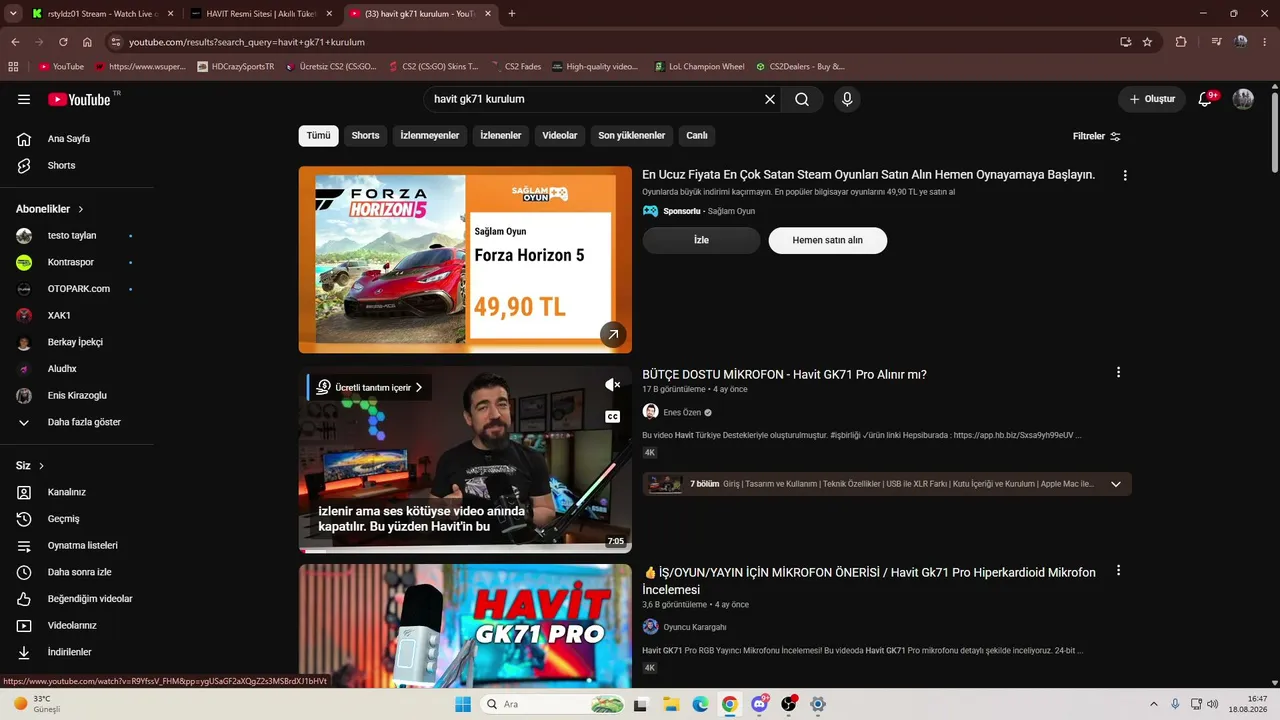Select the Shorts filter chip
1280x720 pixels.
pyautogui.click(x=365, y=136)
